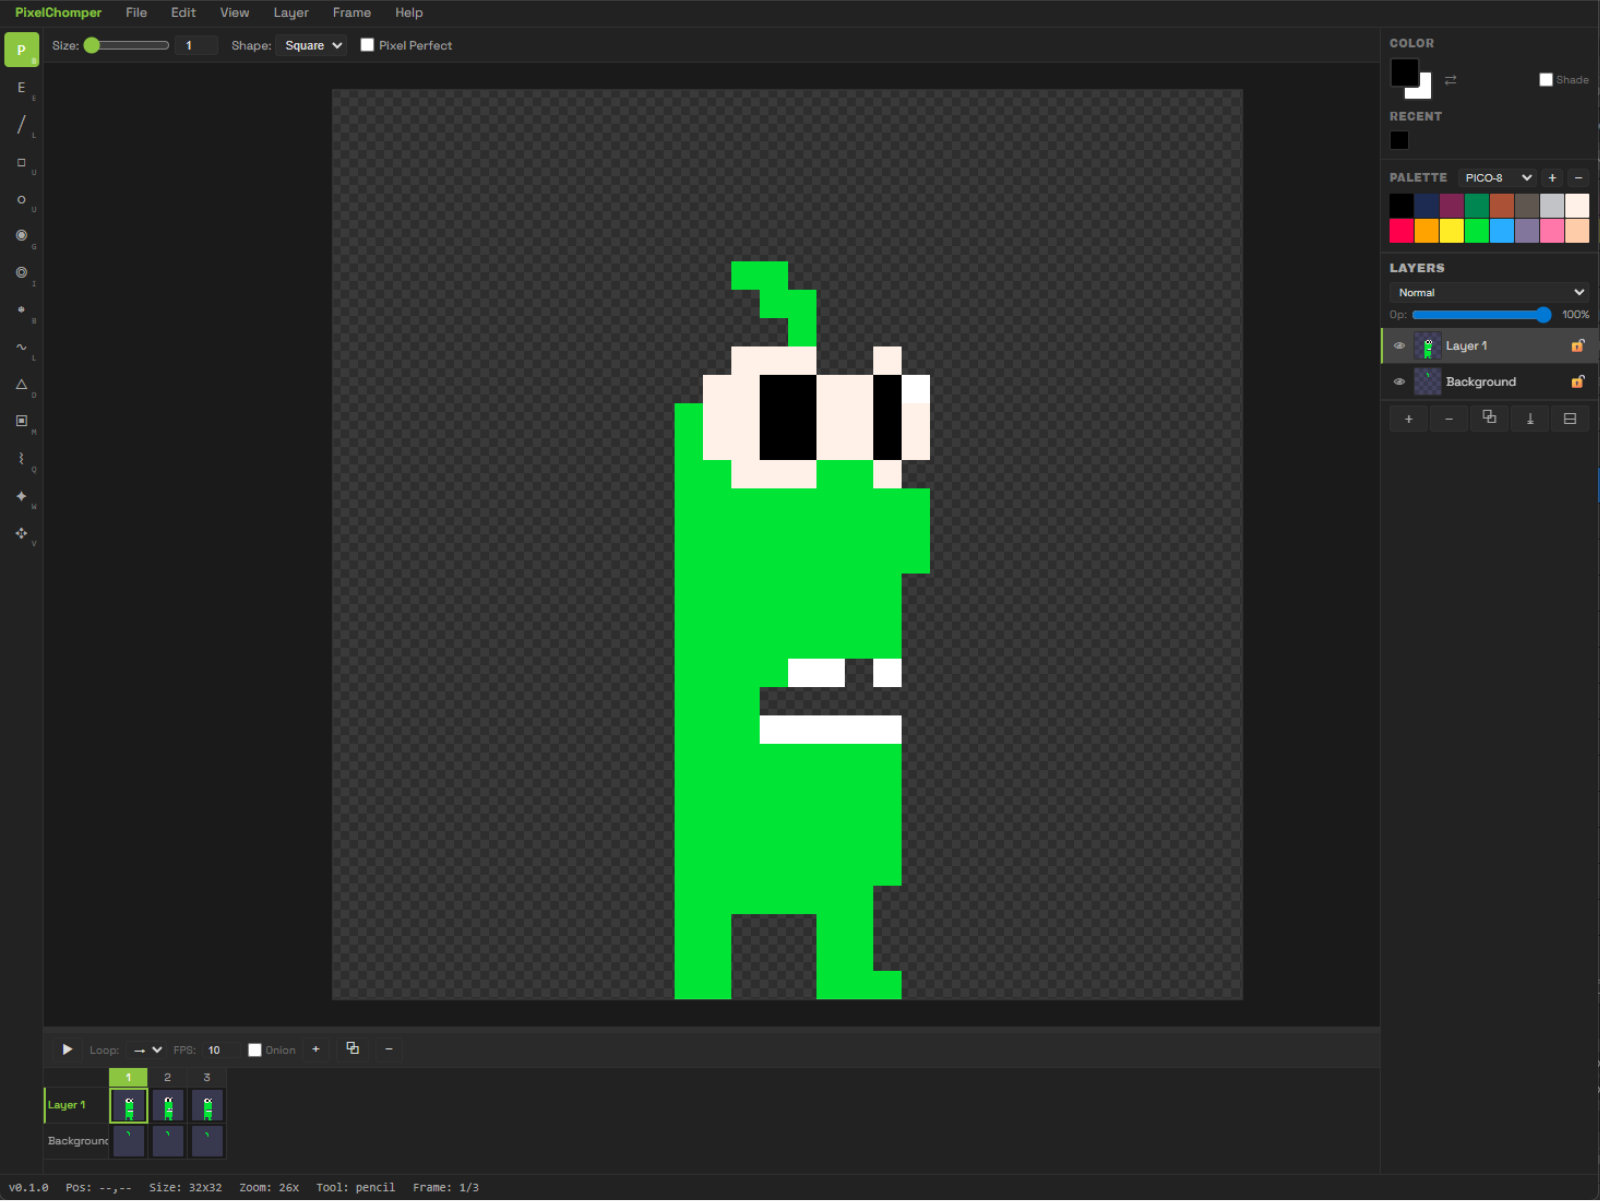Select the Fill bucket tool
Image resolution: width=1600 pixels, height=1202 pixels.
pyautogui.click(x=21, y=235)
